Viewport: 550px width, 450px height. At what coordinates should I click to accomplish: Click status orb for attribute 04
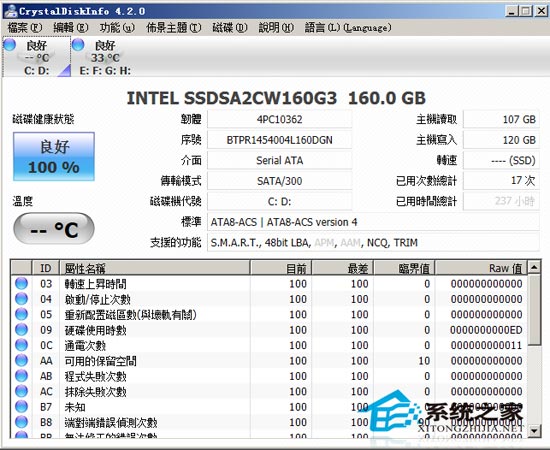tap(21, 299)
